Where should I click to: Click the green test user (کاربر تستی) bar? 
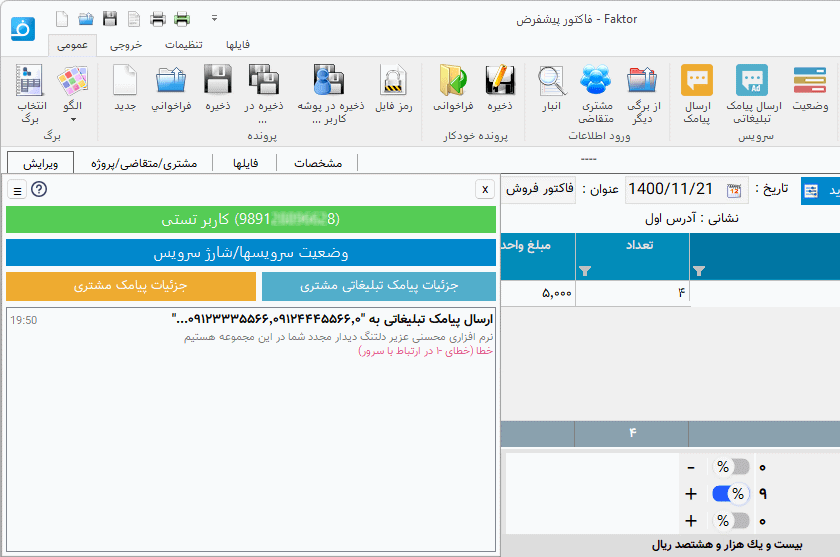point(251,219)
